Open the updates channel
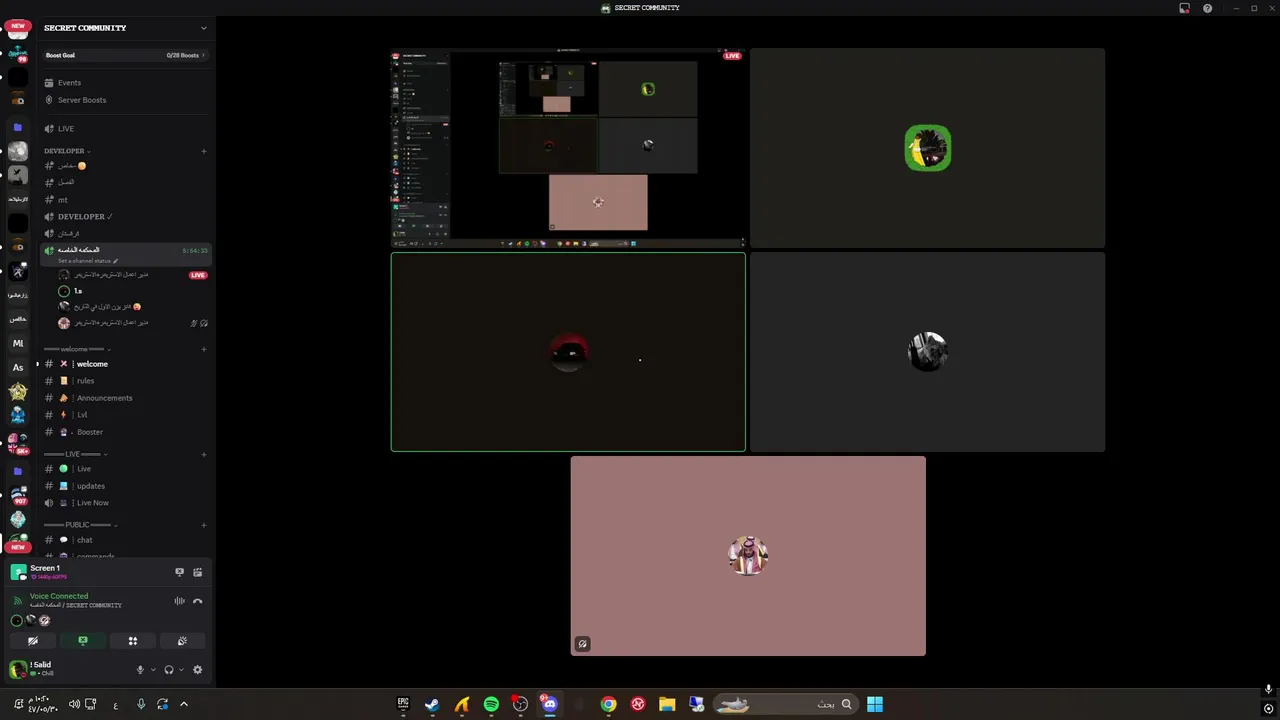Image resolution: width=1280 pixels, height=720 pixels. tap(125, 486)
